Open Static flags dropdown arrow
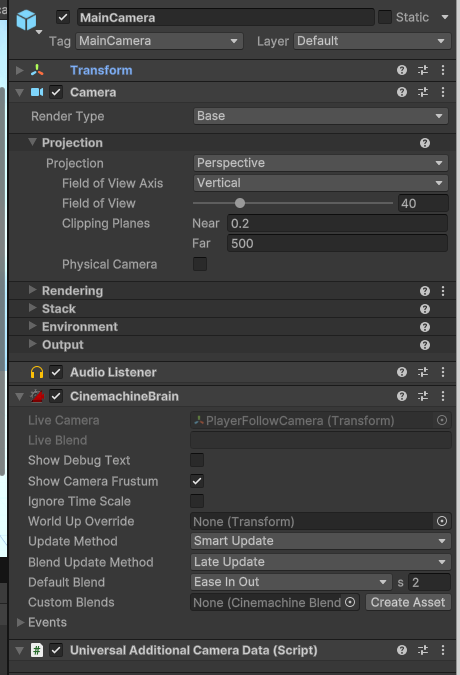Viewport: 460px width, 675px height. (x=445, y=17)
